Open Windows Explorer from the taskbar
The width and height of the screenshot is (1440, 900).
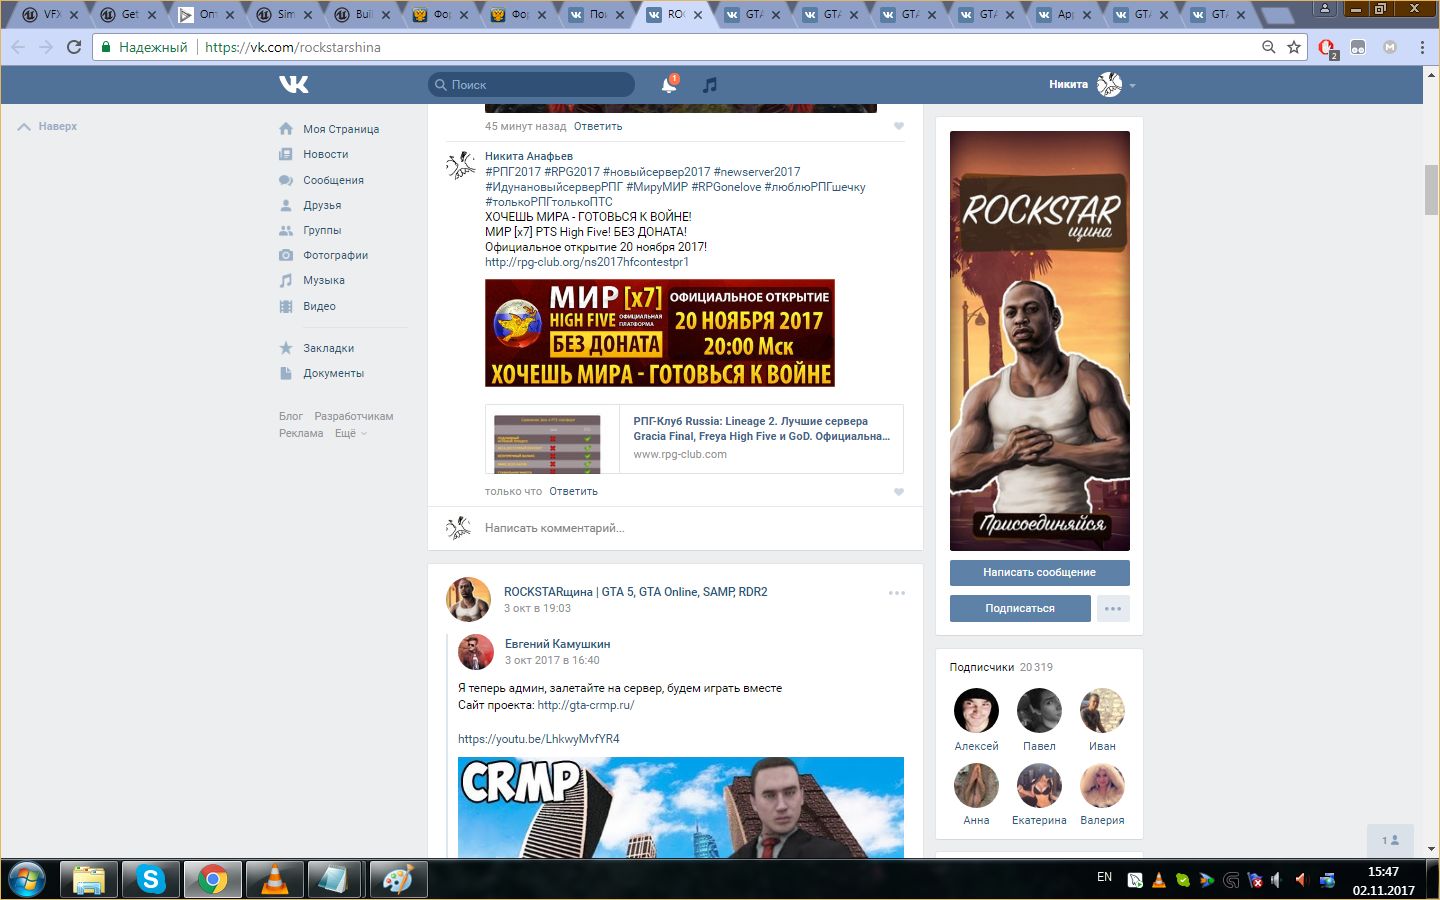click(89, 879)
